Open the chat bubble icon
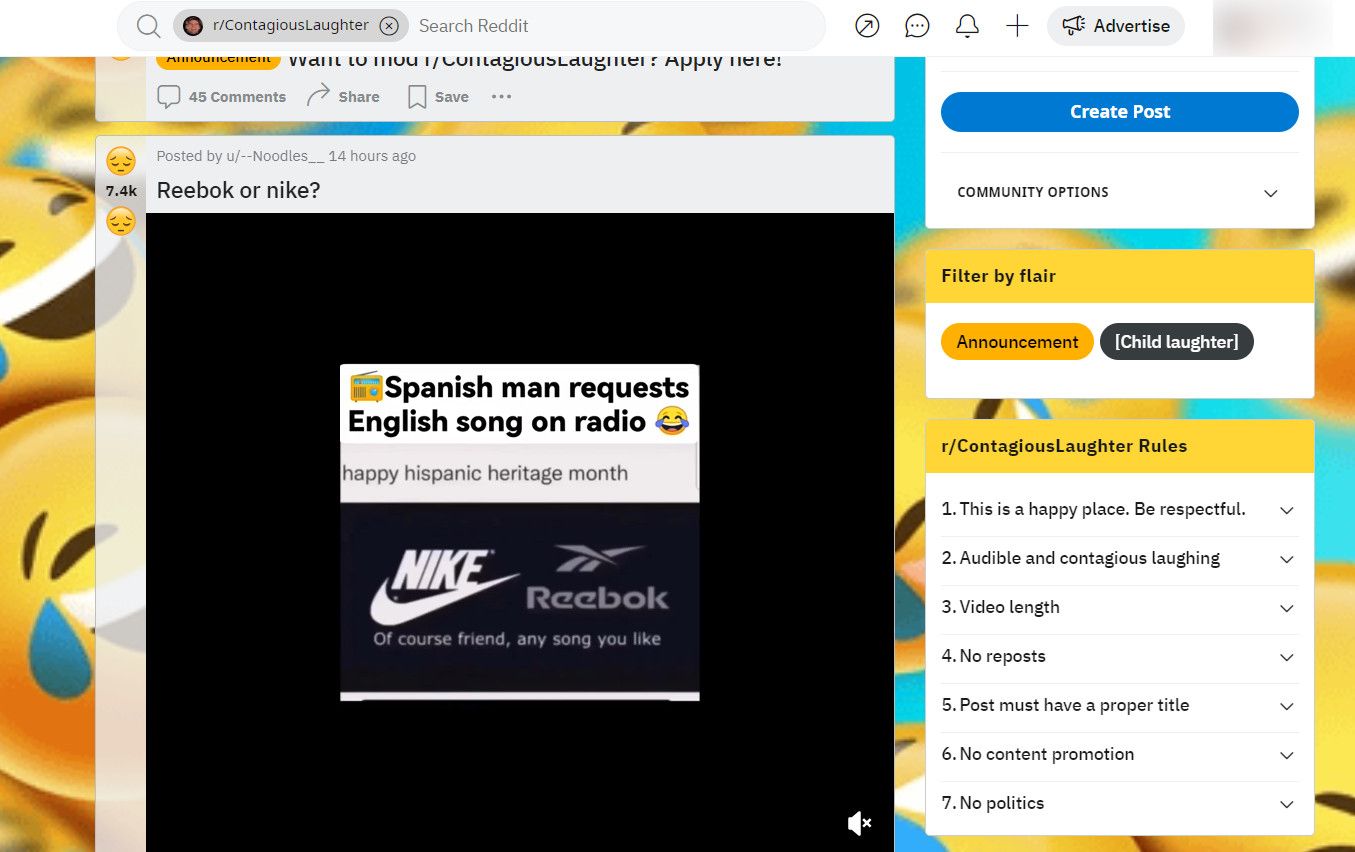This screenshot has width=1355, height=852. click(x=917, y=26)
